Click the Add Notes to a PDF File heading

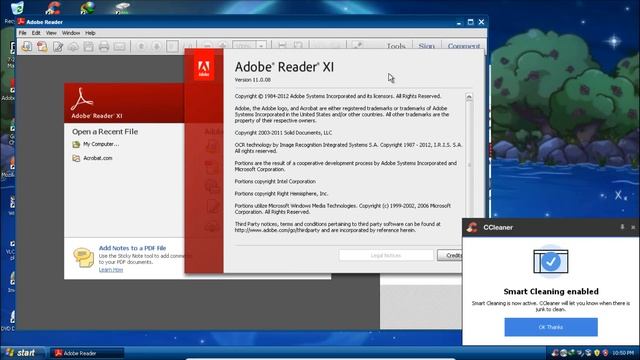132,248
